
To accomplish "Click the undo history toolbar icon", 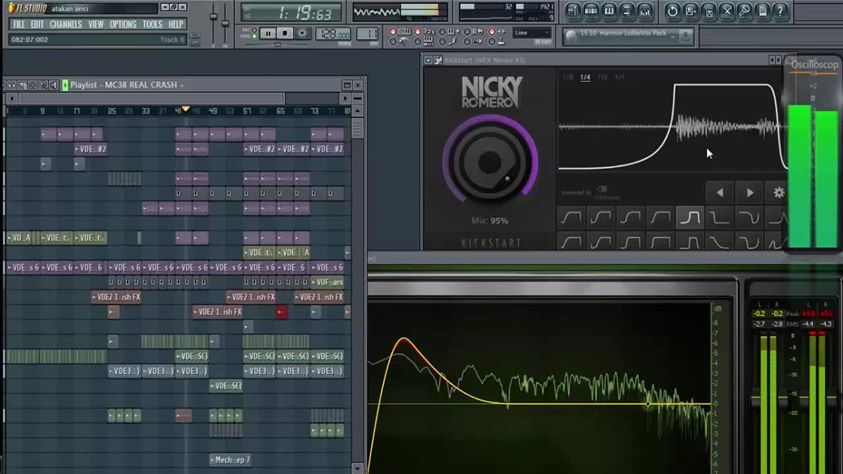I will (672, 11).
